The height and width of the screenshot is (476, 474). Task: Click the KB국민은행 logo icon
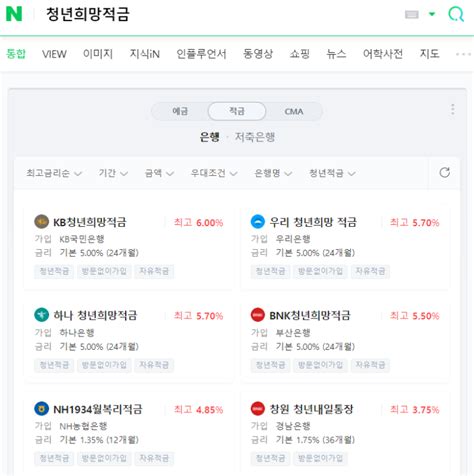42,222
